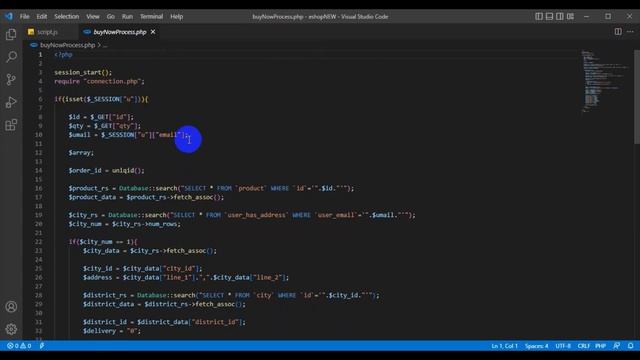Click the $qty = $_GET["qty"] line
640x360 pixels.
[x=104, y=126]
